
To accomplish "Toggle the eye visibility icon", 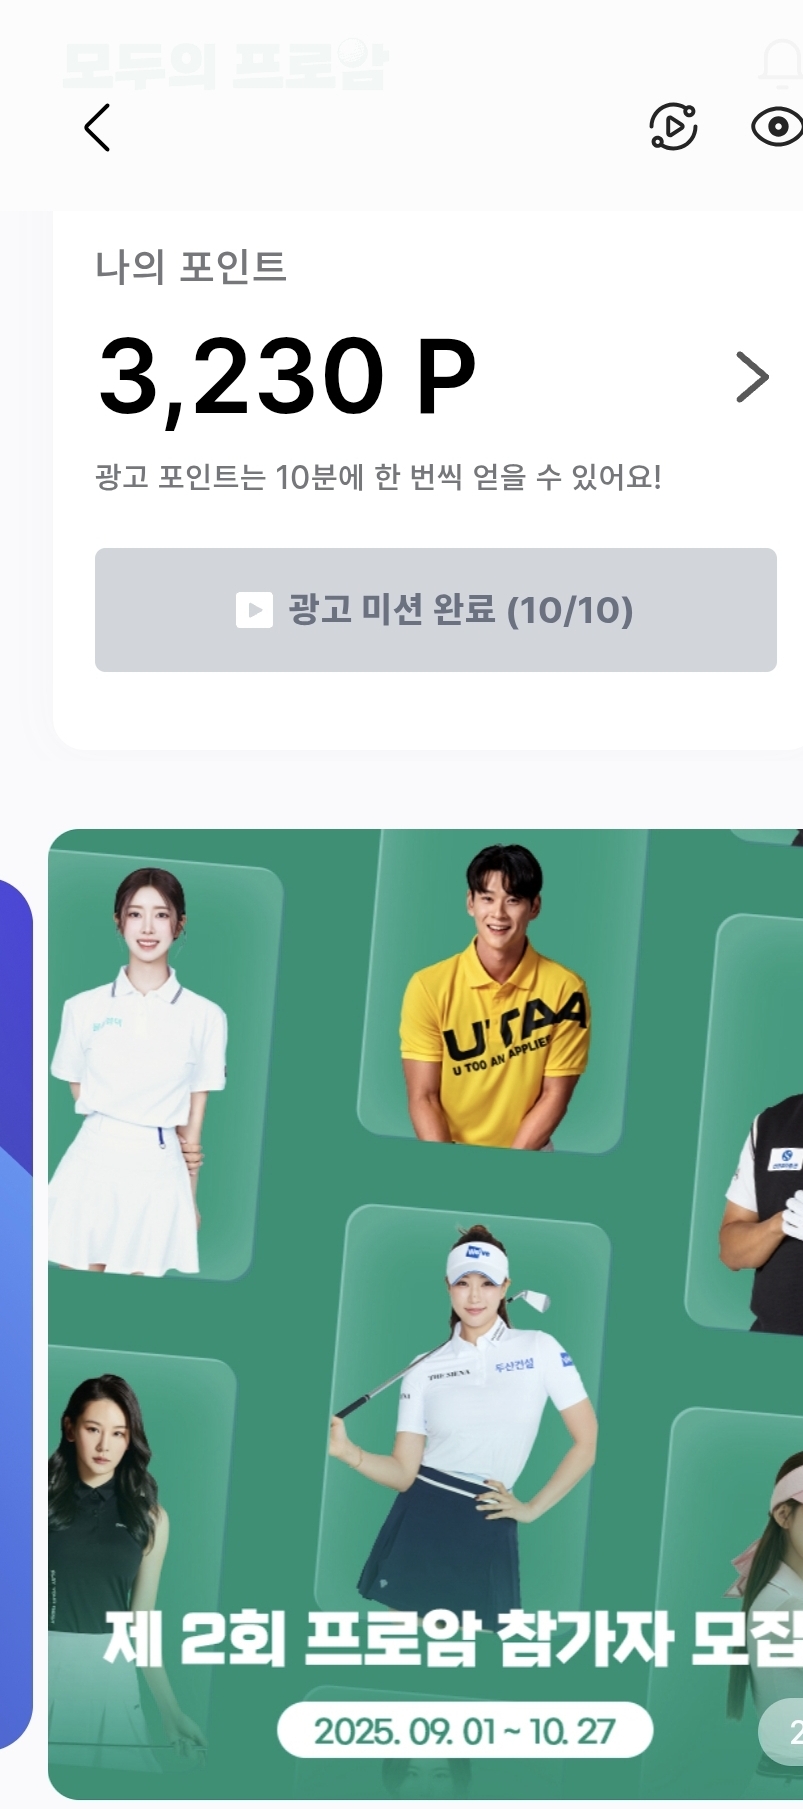I will tap(777, 127).
